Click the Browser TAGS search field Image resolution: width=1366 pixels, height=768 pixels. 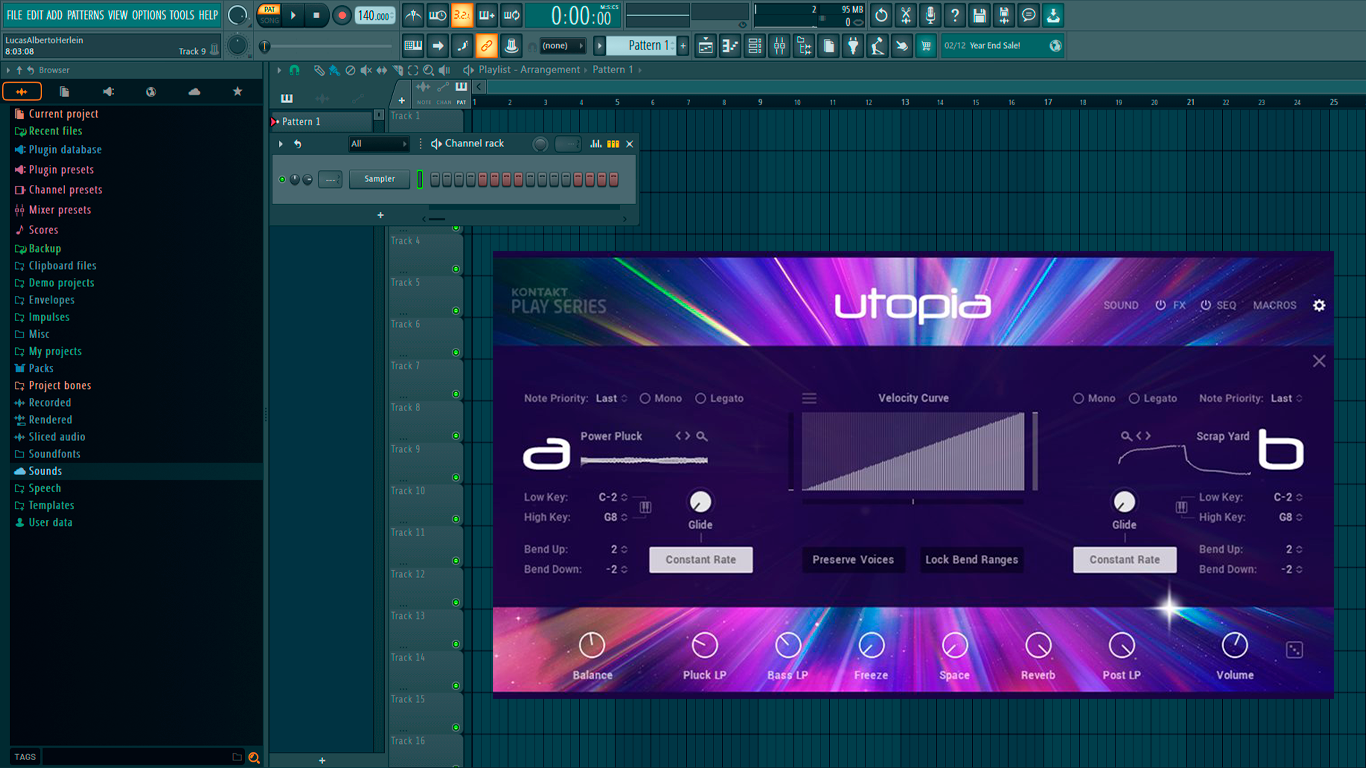click(x=136, y=757)
